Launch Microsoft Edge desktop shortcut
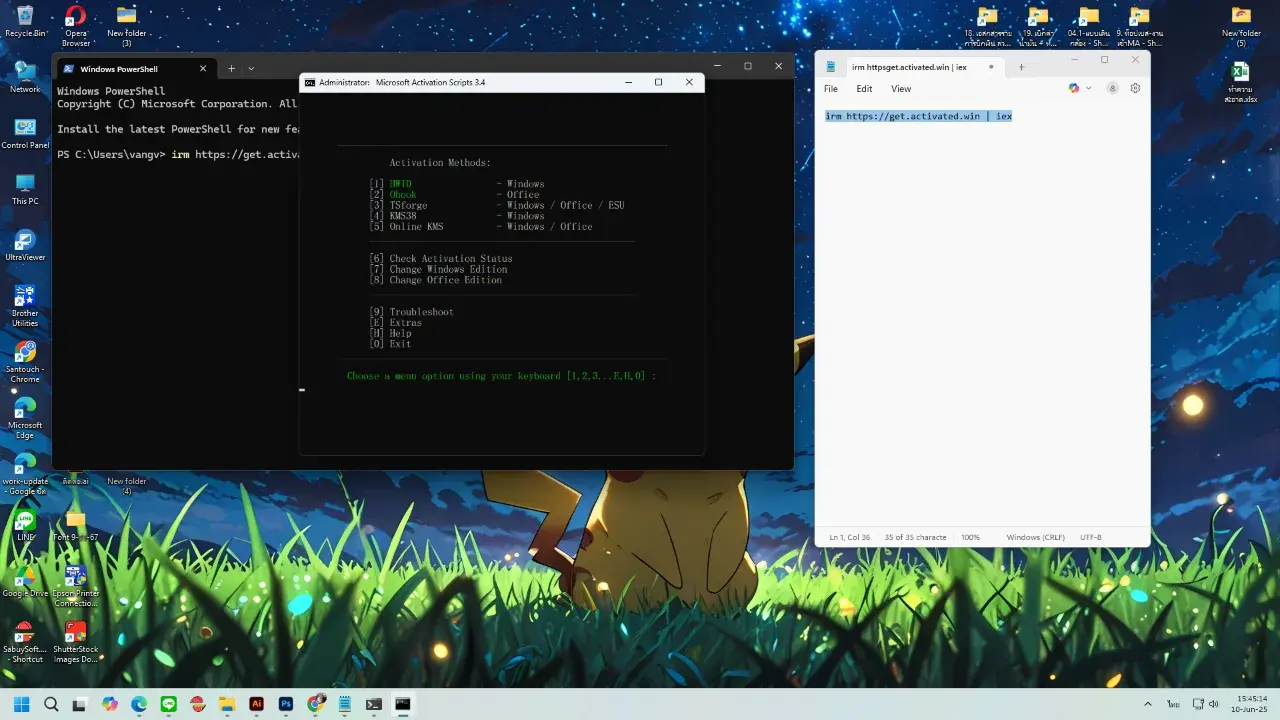The width and height of the screenshot is (1280, 720). point(25,417)
